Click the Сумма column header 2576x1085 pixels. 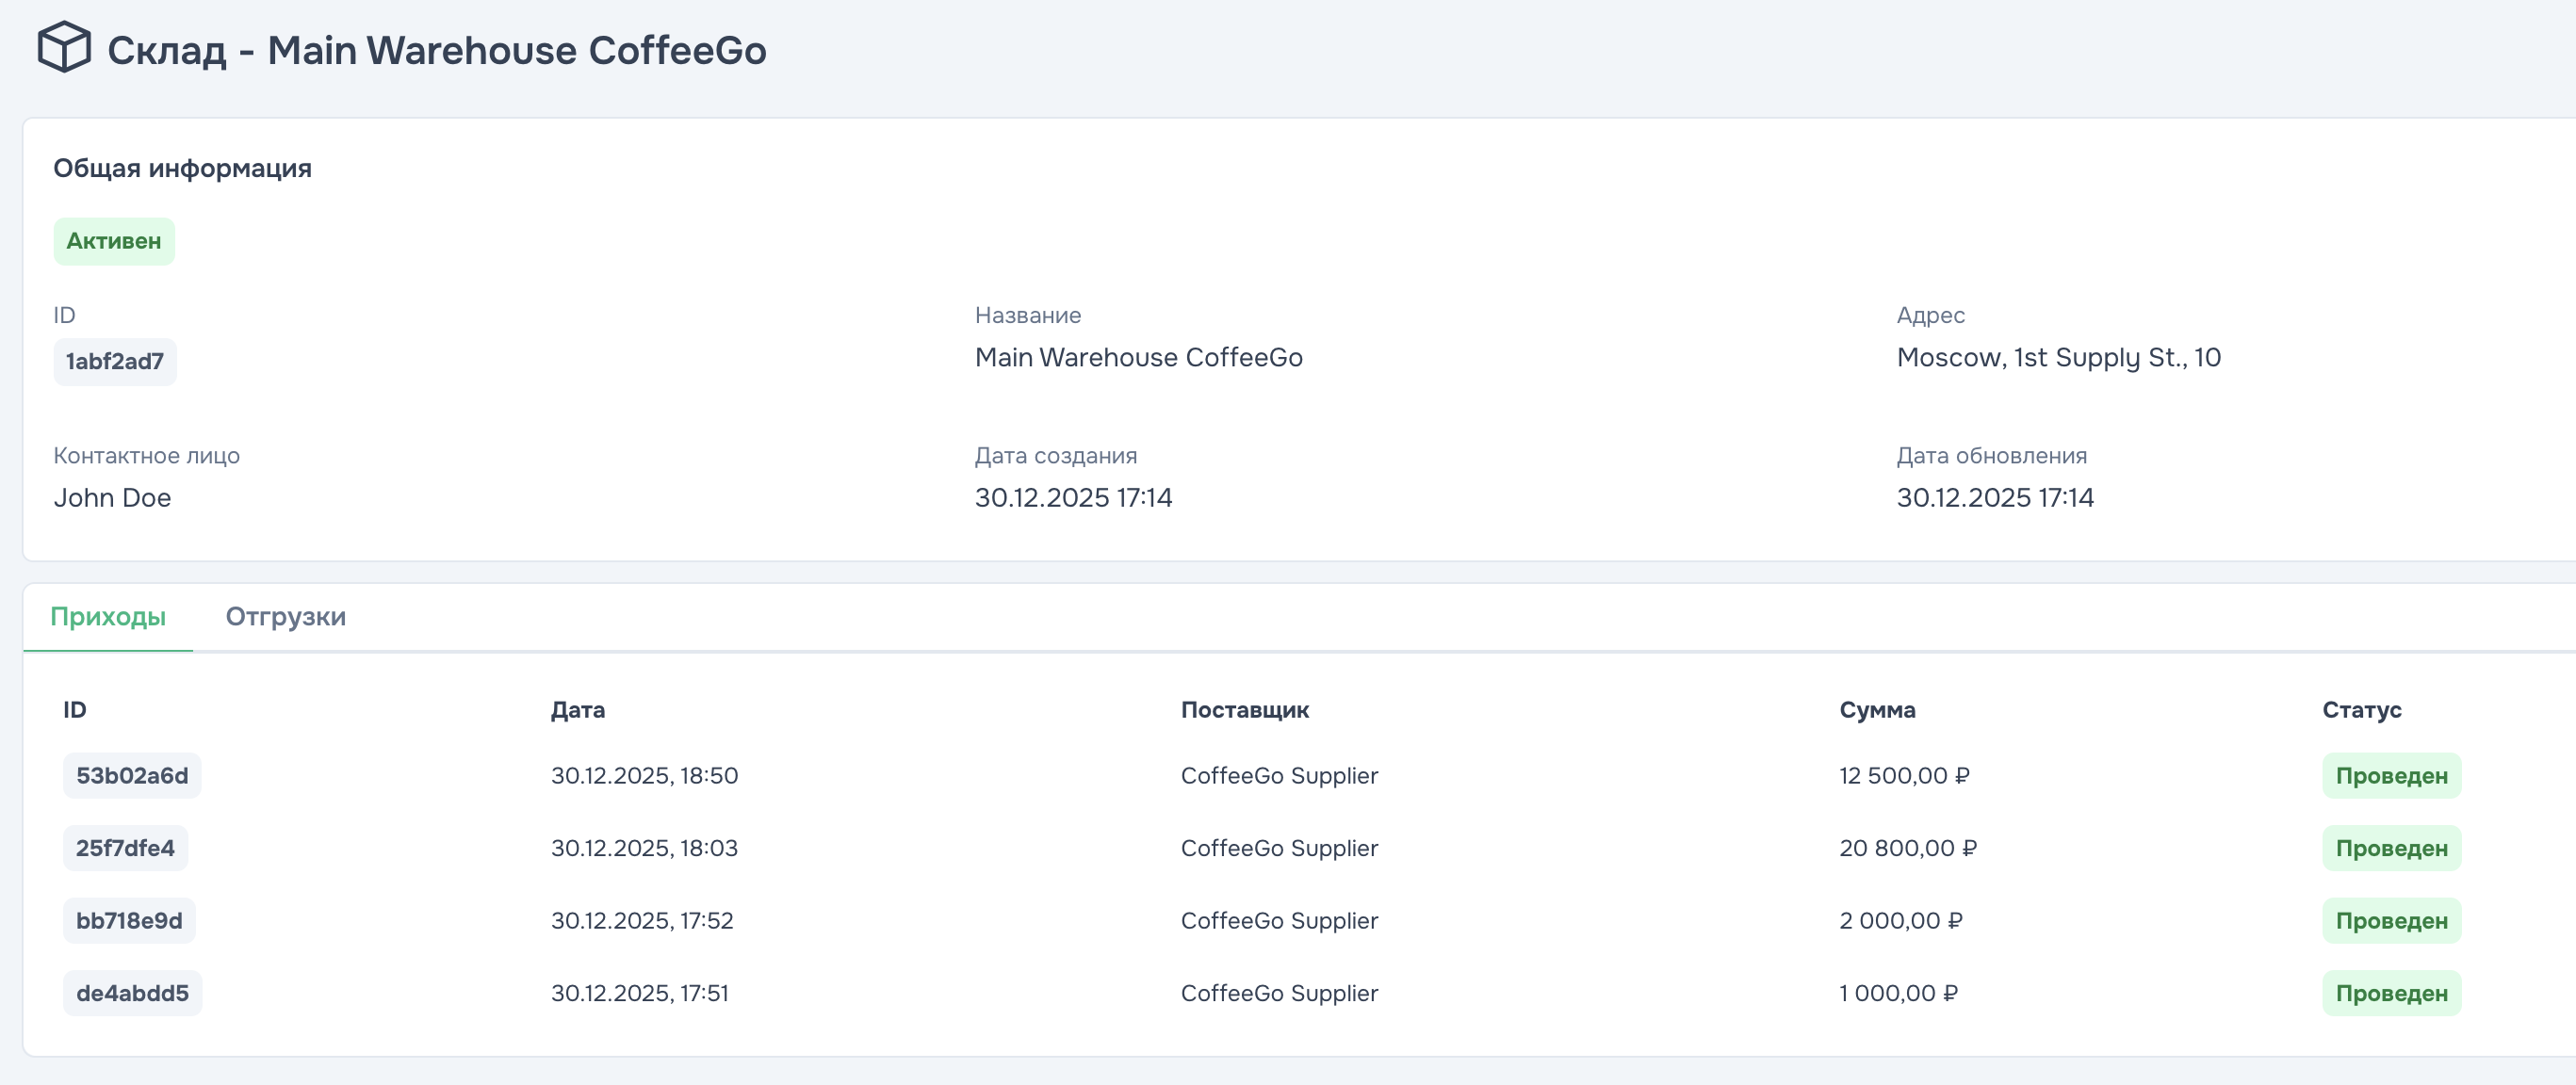1877,710
